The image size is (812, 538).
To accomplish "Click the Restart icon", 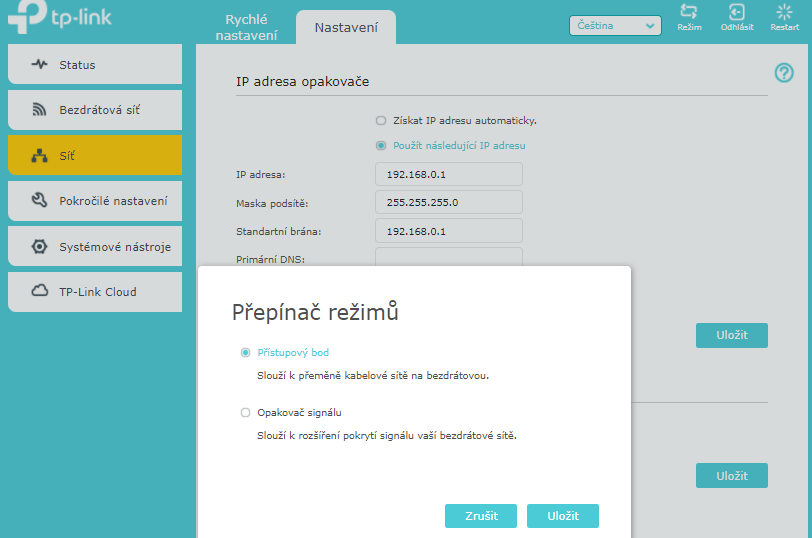I will coord(784,13).
